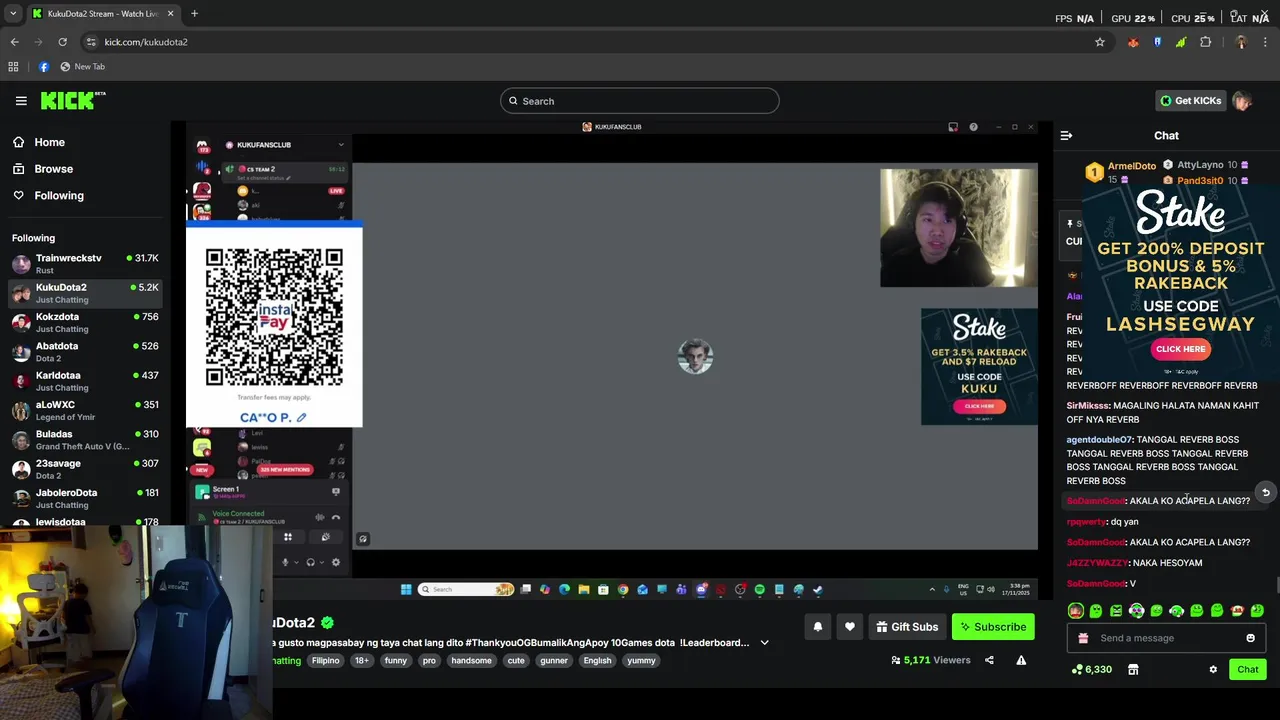Open the browser extensions puzzle icon
The height and width of the screenshot is (720, 1280).
point(1206,42)
